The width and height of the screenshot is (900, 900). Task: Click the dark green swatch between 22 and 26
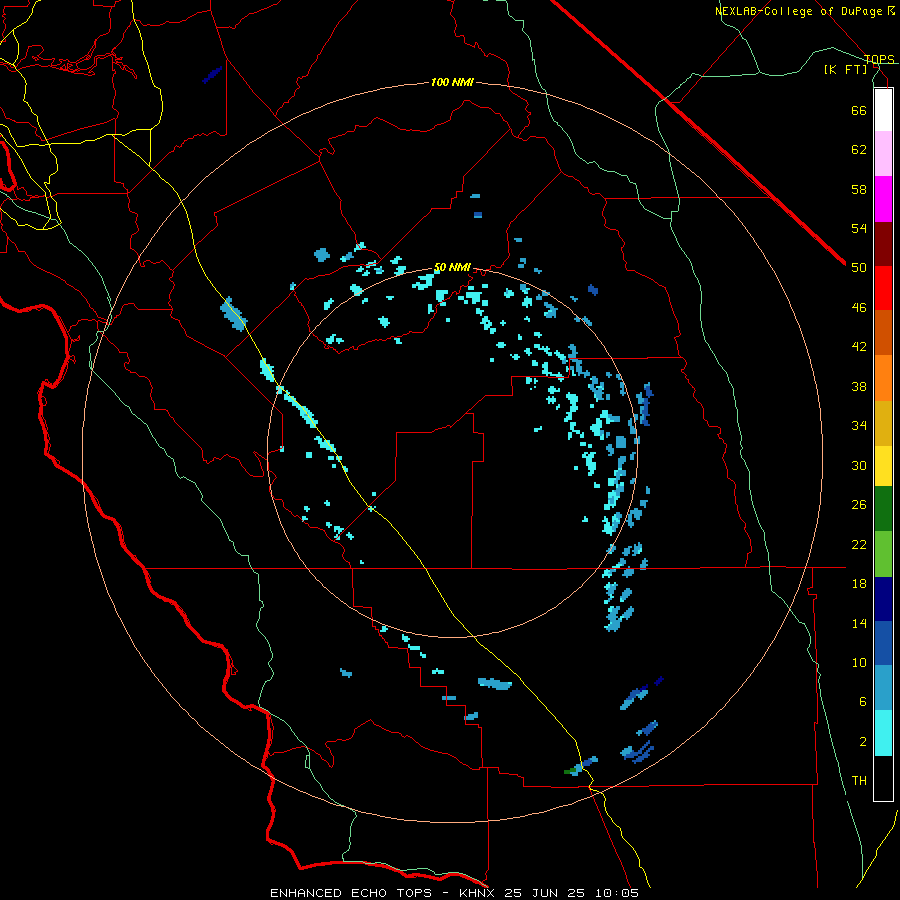pyautogui.click(x=883, y=509)
